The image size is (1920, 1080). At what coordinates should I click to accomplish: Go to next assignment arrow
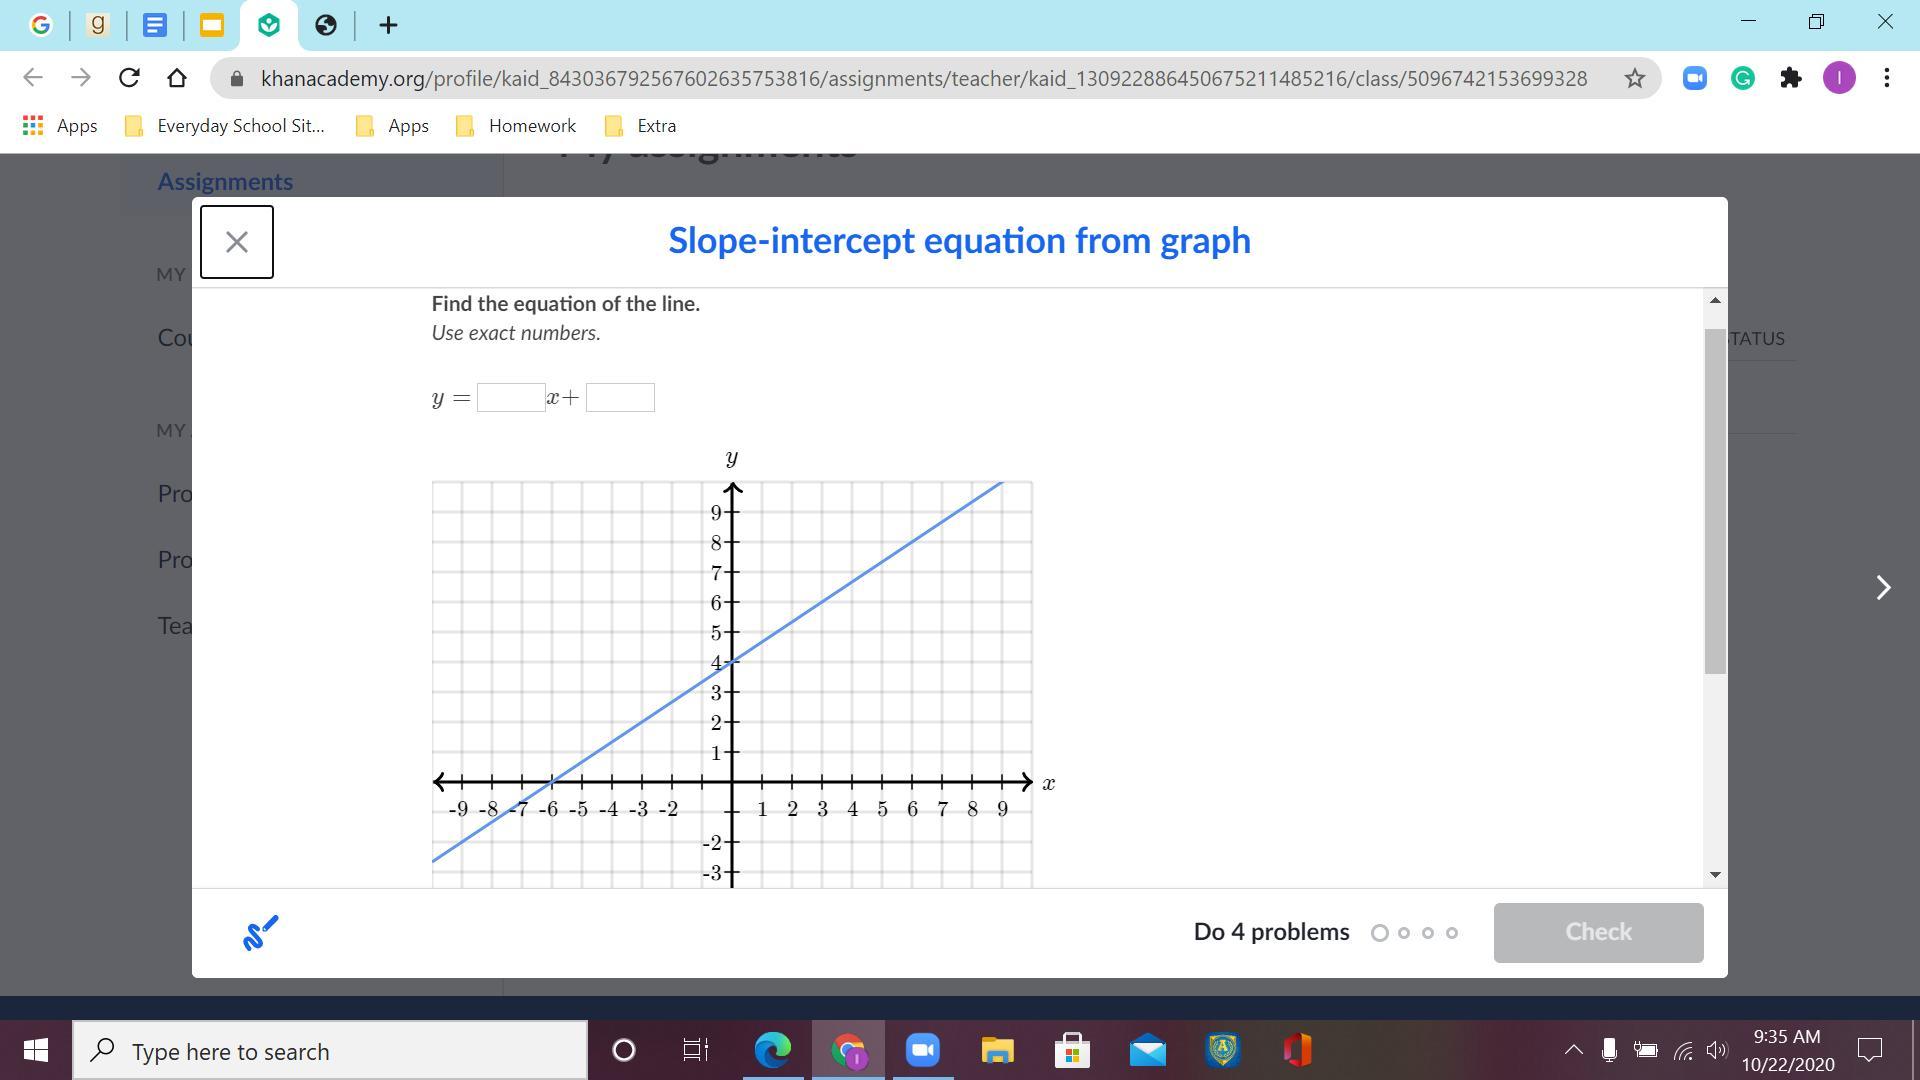(x=1882, y=588)
